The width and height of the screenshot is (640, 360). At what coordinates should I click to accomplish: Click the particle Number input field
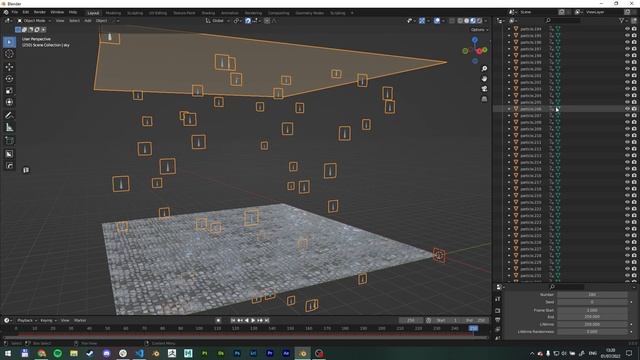592,294
